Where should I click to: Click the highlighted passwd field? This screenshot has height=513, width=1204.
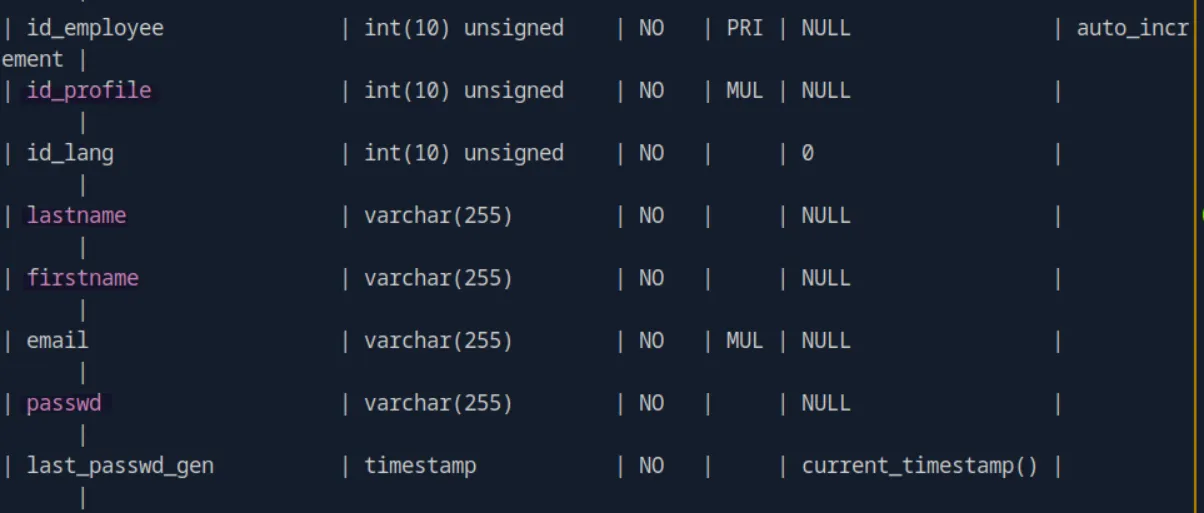64,403
